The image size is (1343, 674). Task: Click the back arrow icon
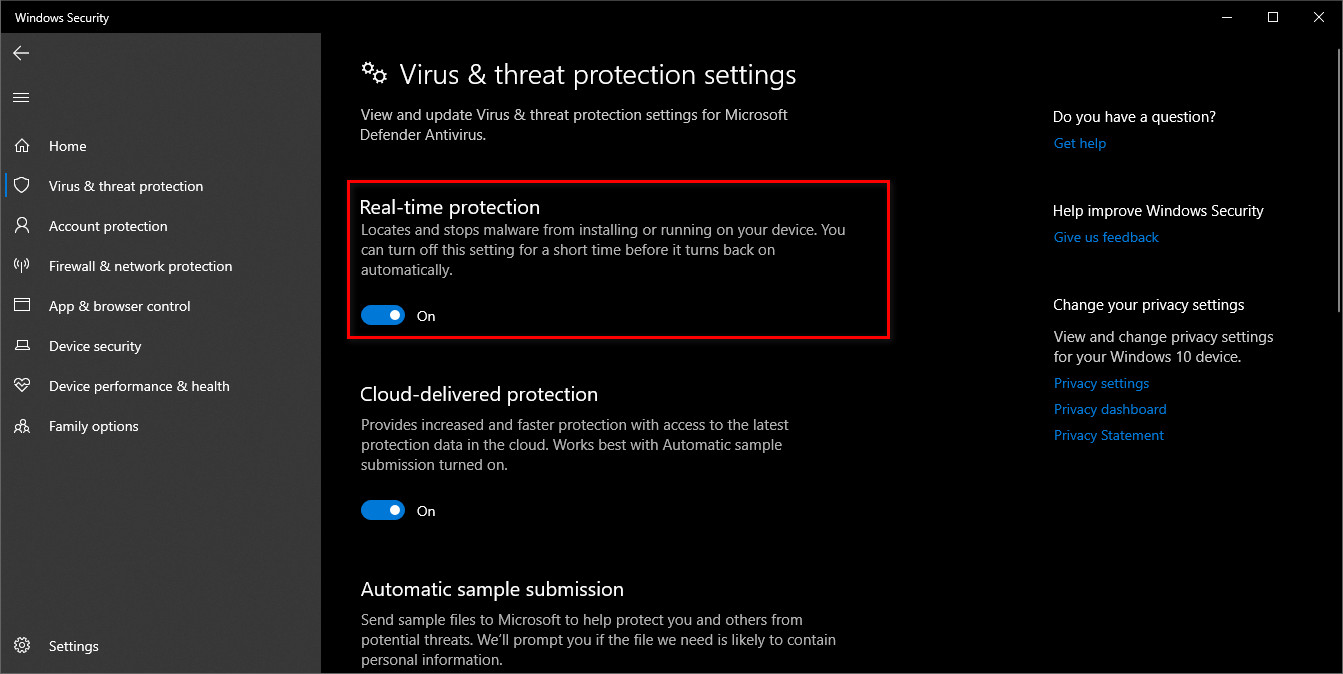[x=21, y=53]
